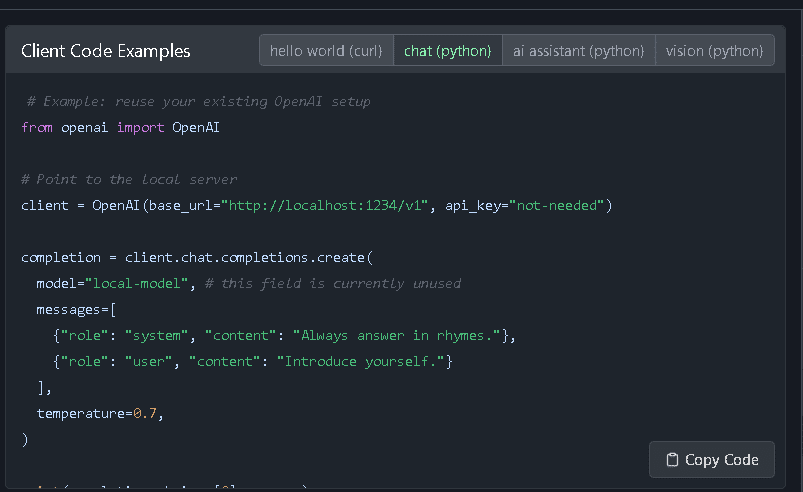The image size is (803, 492).
Task: Click the Client Code Examples heading
Action: click(x=106, y=51)
